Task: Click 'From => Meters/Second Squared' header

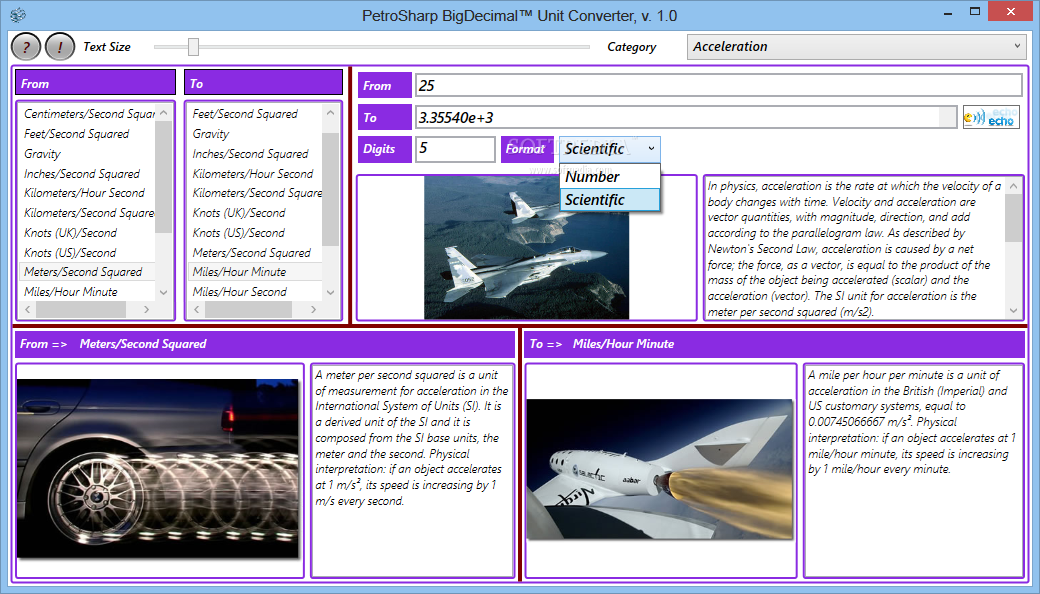Action: [265, 343]
